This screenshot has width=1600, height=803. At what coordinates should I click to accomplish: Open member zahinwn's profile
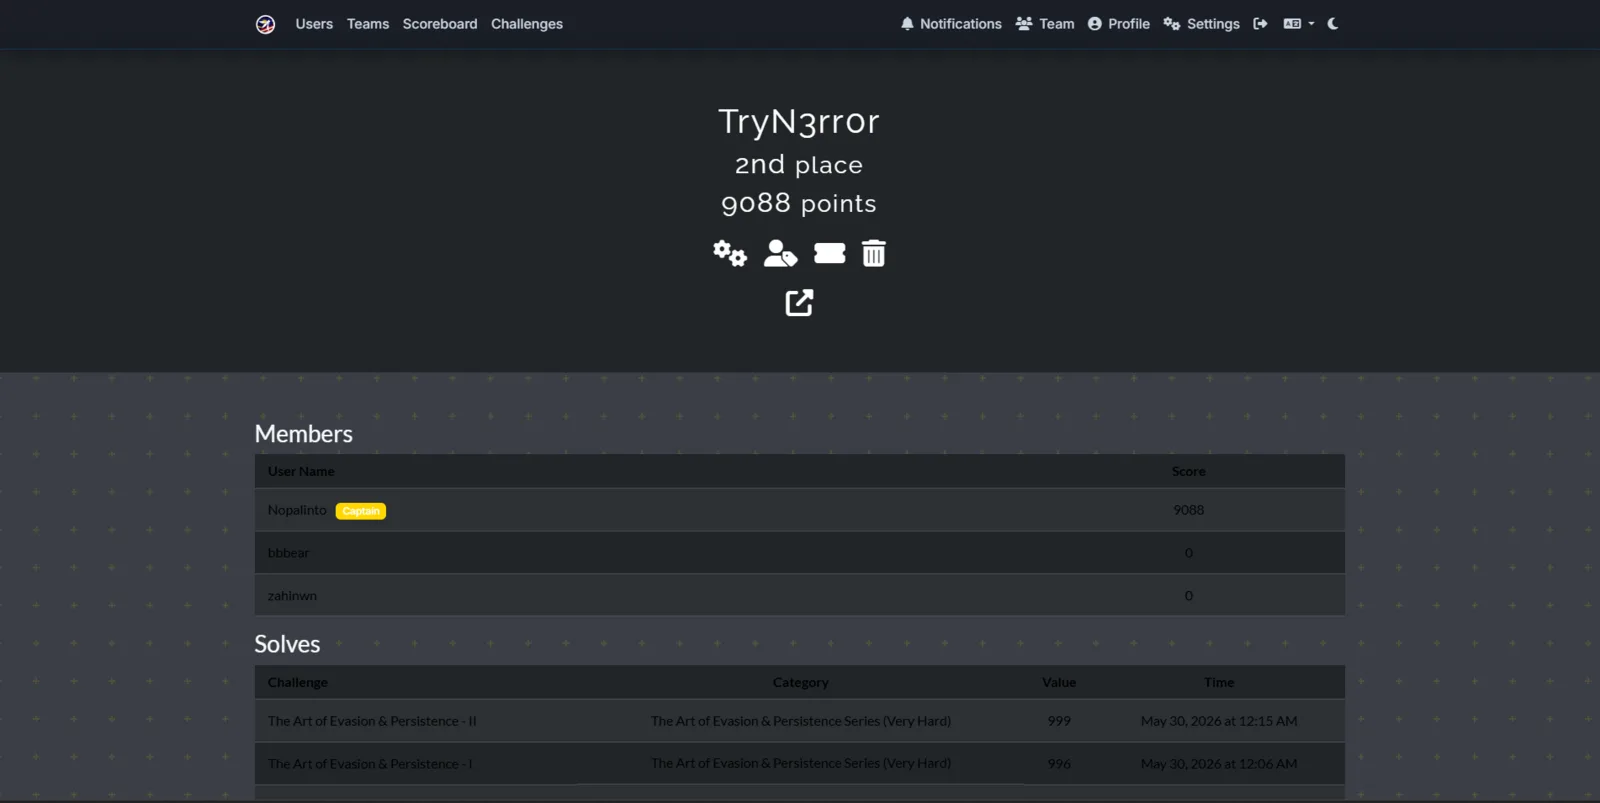pos(292,596)
